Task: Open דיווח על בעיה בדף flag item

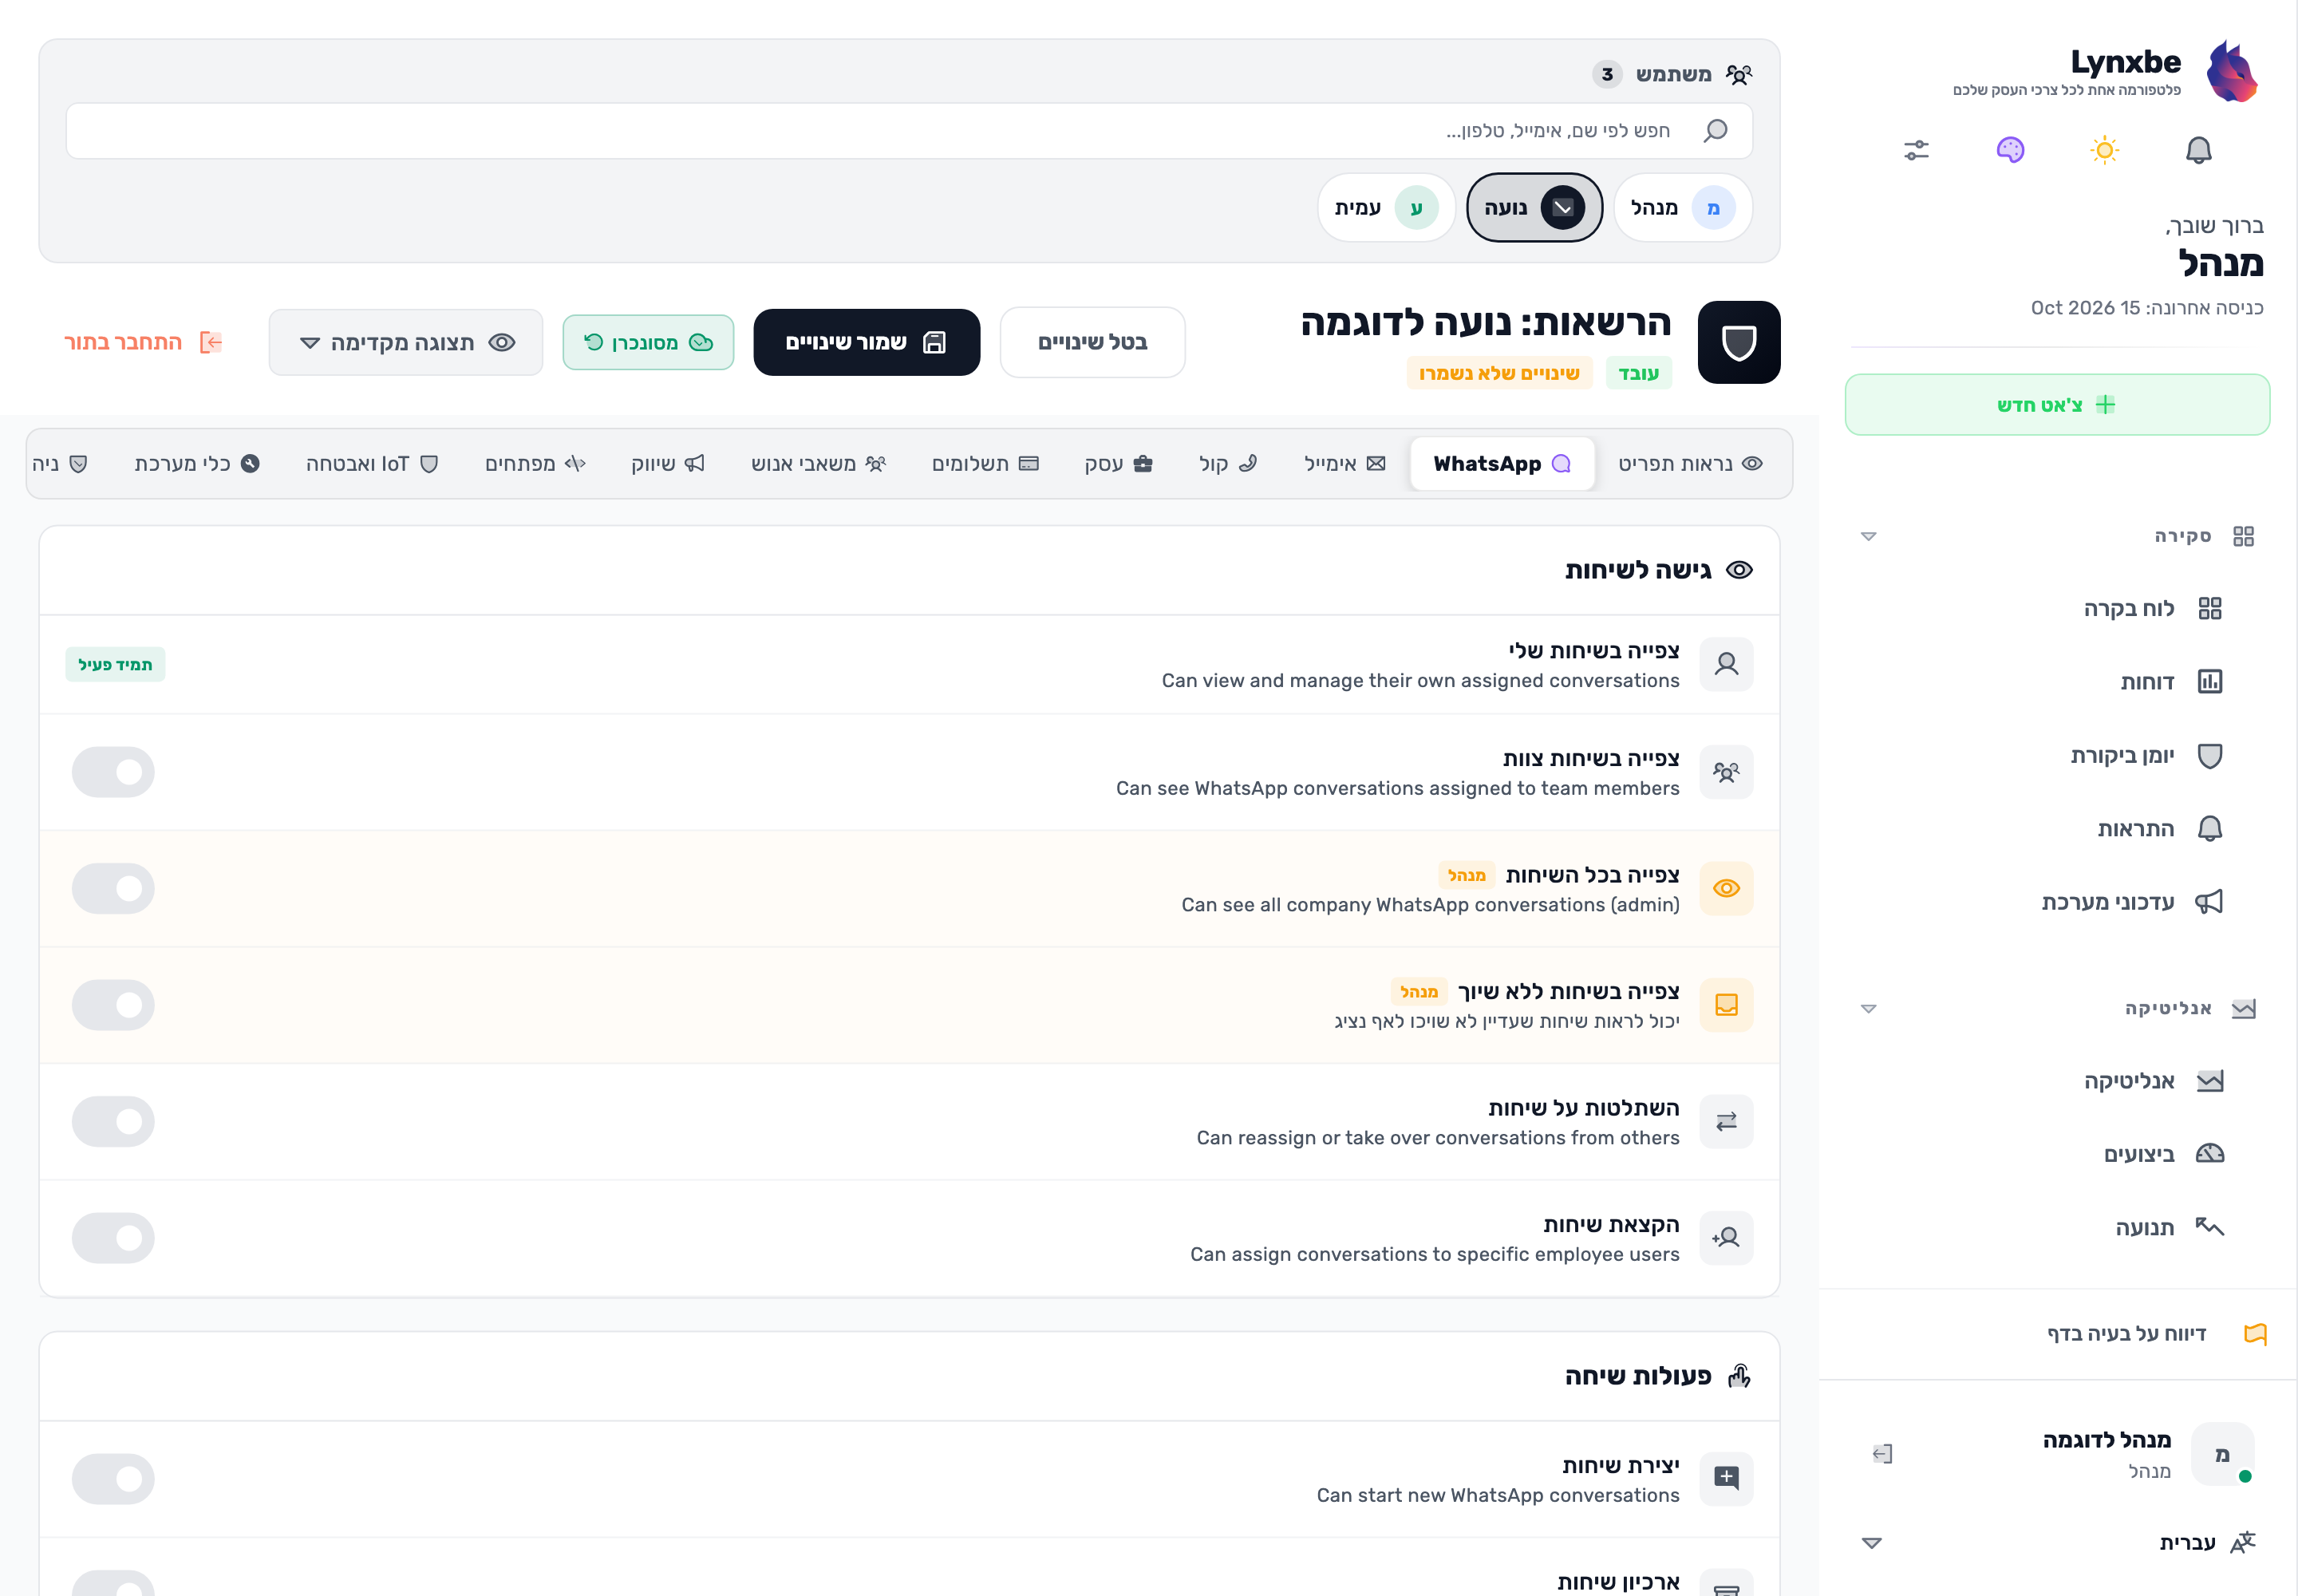Action: [2156, 1333]
